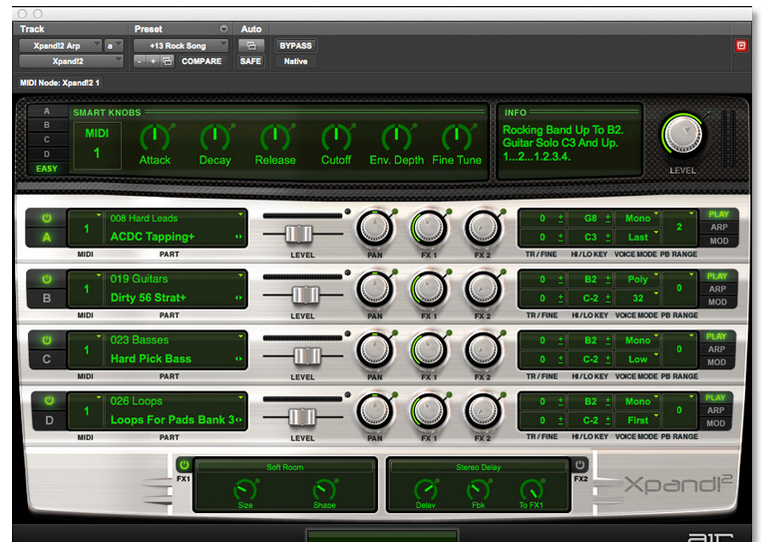Toggle power for part A

tap(47, 218)
